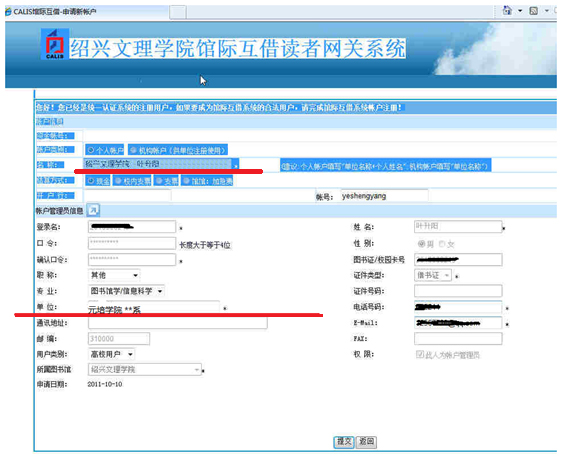Click the account name field containing 绍兴文理学院
The image size is (562, 458).
pyautogui.click(x=158, y=164)
